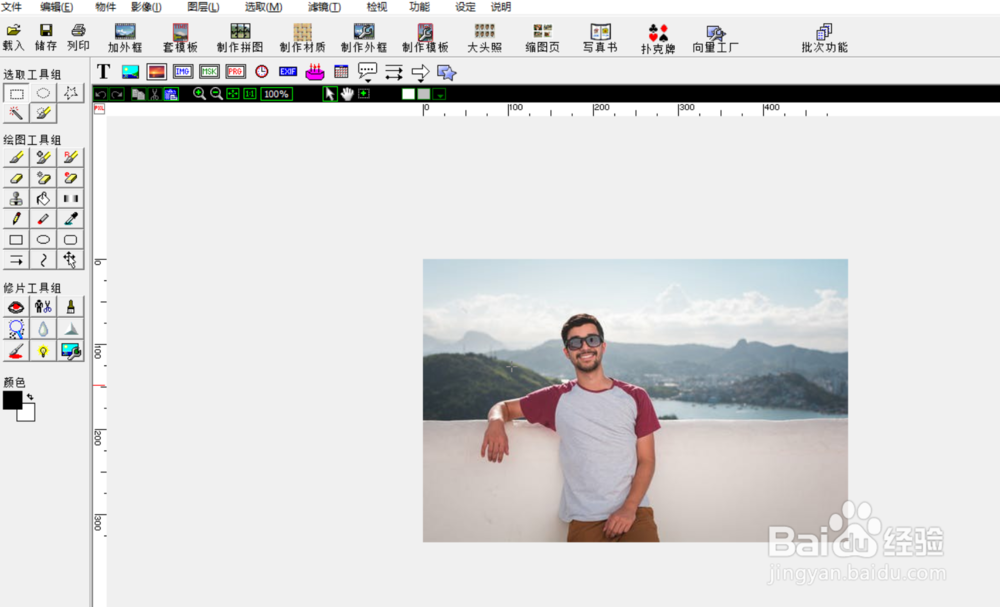The image size is (1000, 607).
Task: Click the gray canvas background swatch
Action: (424, 94)
